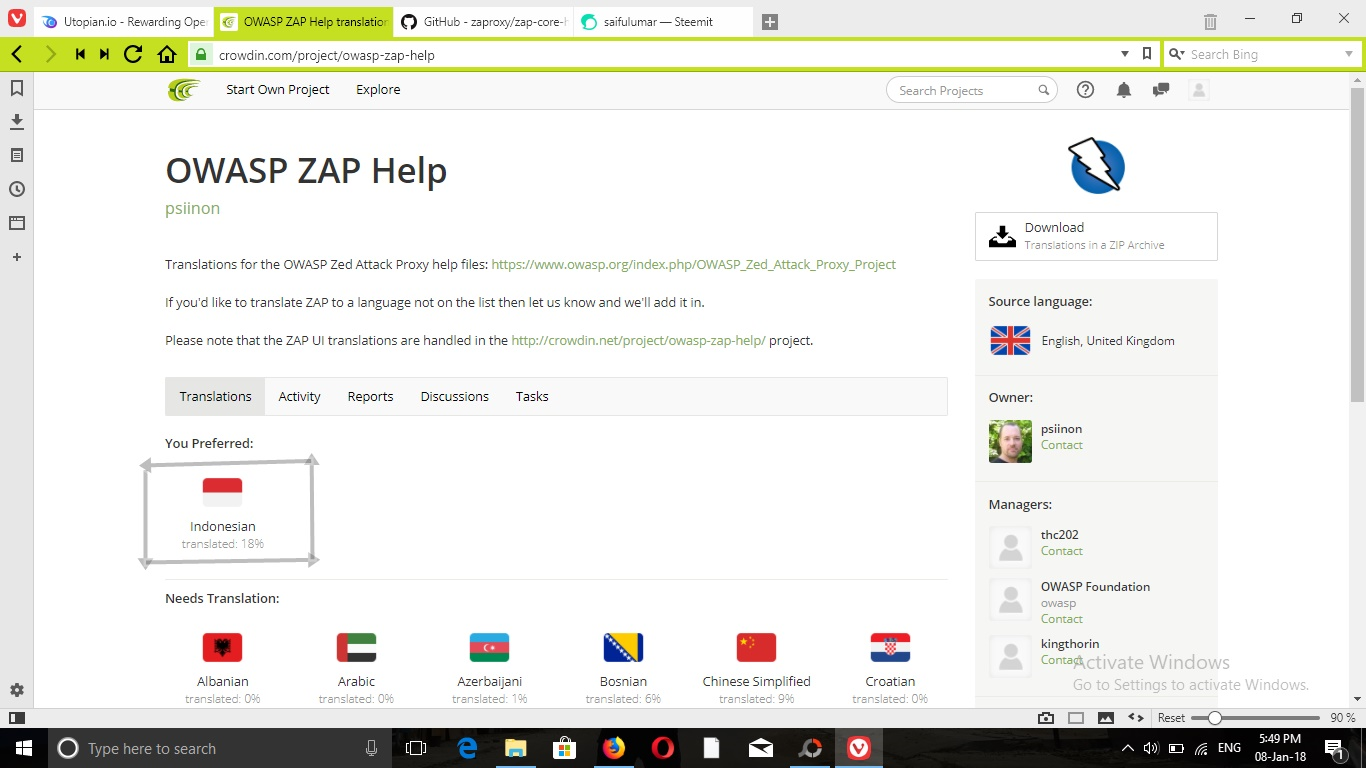Open the Reports tab
This screenshot has height=768, width=1366.
click(370, 397)
